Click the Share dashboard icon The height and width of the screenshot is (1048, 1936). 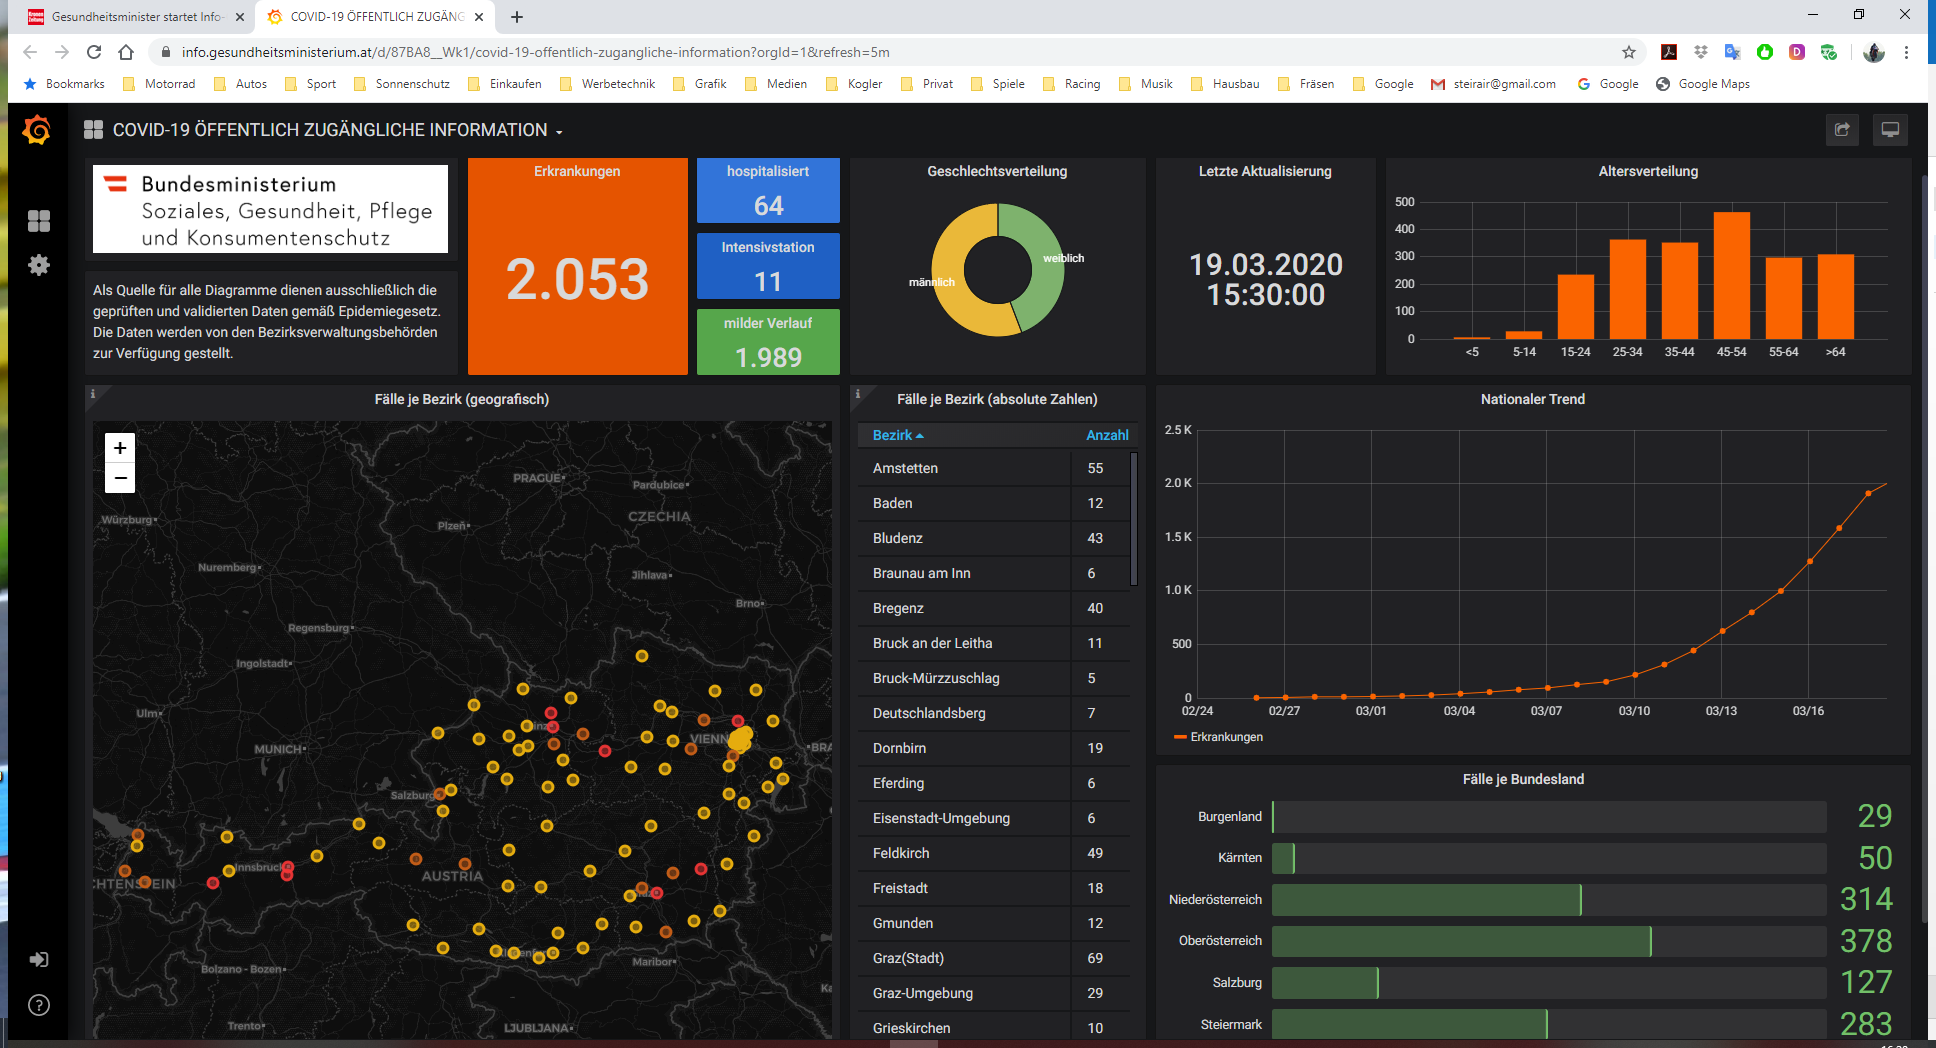1842,130
